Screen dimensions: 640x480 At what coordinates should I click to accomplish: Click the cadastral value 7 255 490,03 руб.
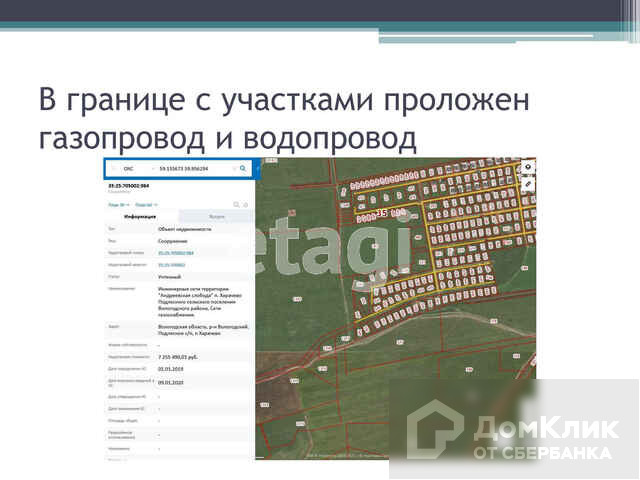178,357
